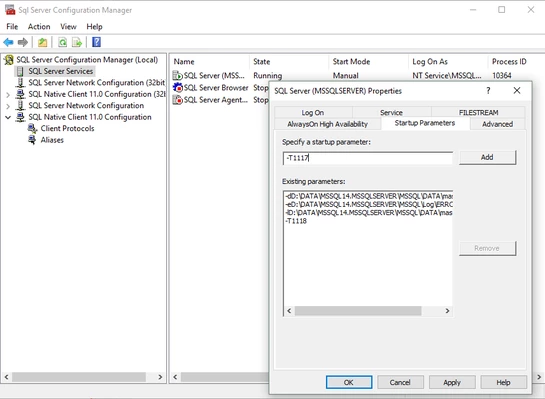
Task: Select the -lD:\DATA existing parameter line
Action: [368, 213]
